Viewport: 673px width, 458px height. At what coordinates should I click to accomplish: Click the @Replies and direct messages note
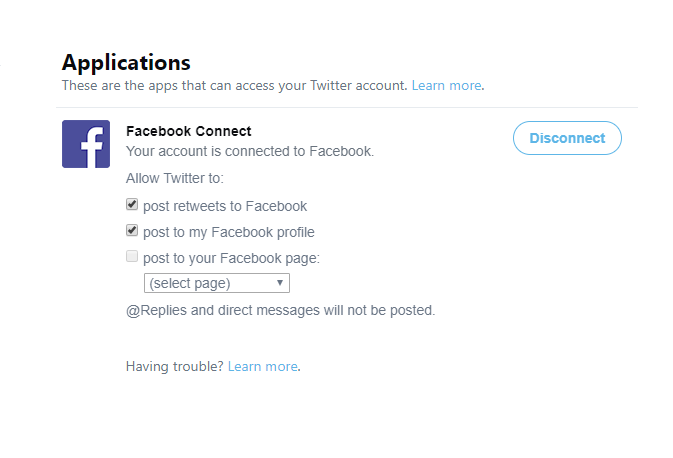point(280,310)
